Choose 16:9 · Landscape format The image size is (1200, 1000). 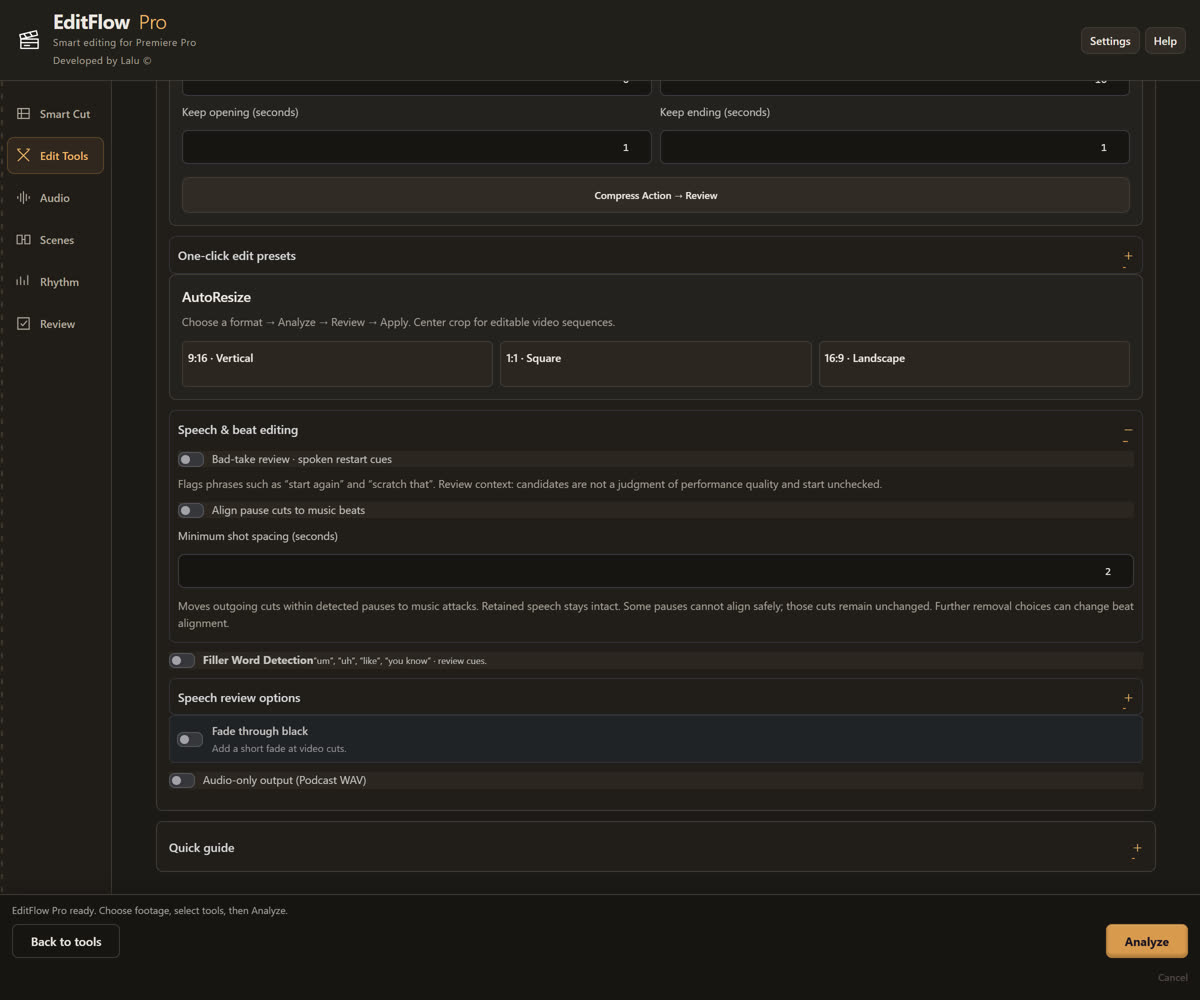pos(974,364)
